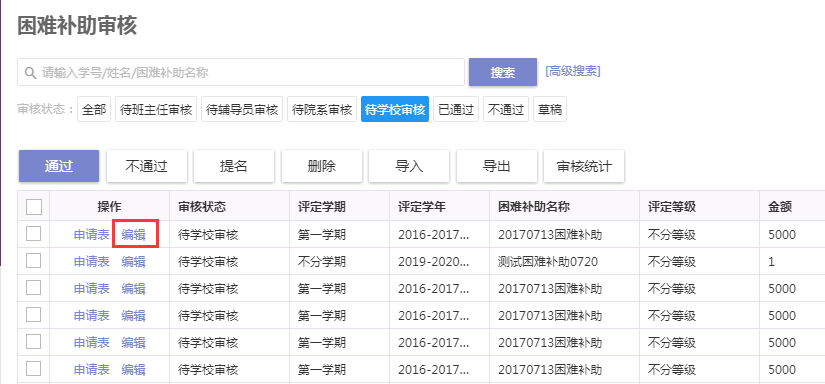
Task: Toggle the select-all checkbox in the table header
Action: pyautogui.click(x=34, y=207)
